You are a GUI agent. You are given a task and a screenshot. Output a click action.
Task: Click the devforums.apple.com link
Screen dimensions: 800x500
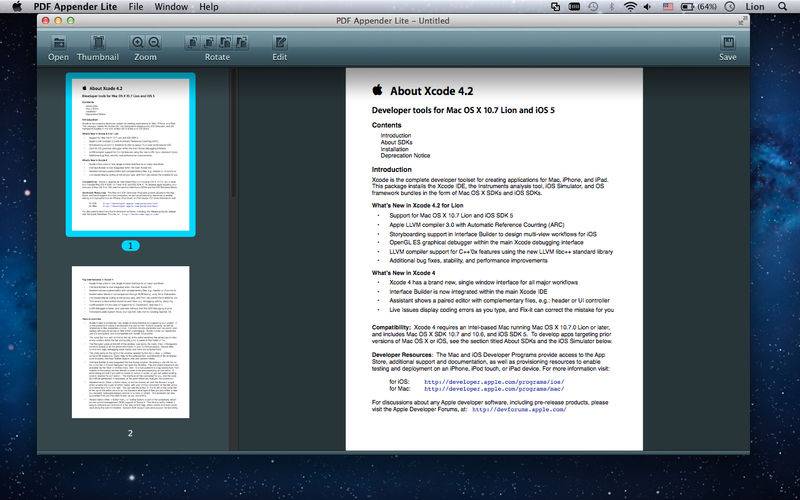pos(519,409)
